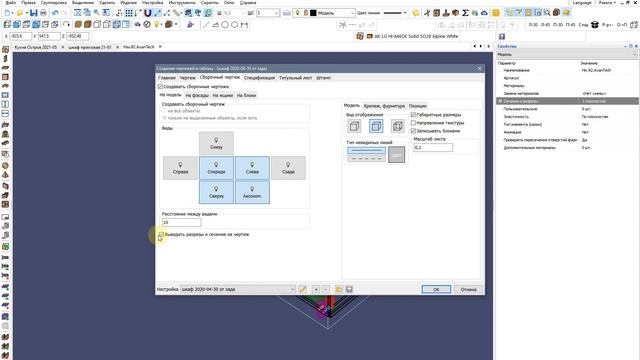
Task: Open the dropdown arrow next to Open folder icon
Action: click(x=26, y=13)
